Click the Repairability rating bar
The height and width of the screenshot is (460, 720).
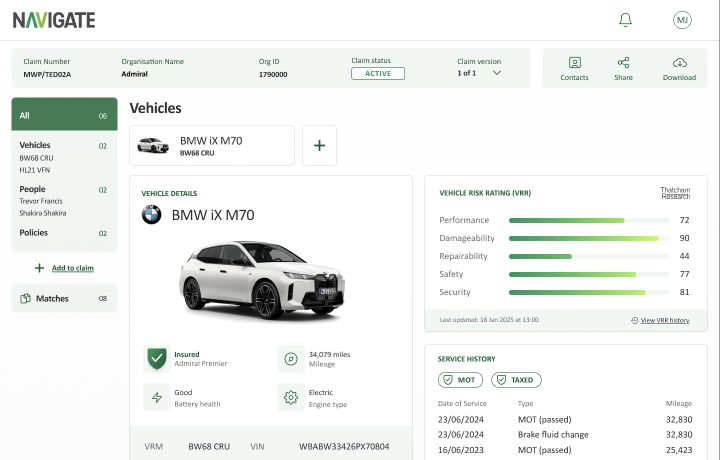pos(589,256)
